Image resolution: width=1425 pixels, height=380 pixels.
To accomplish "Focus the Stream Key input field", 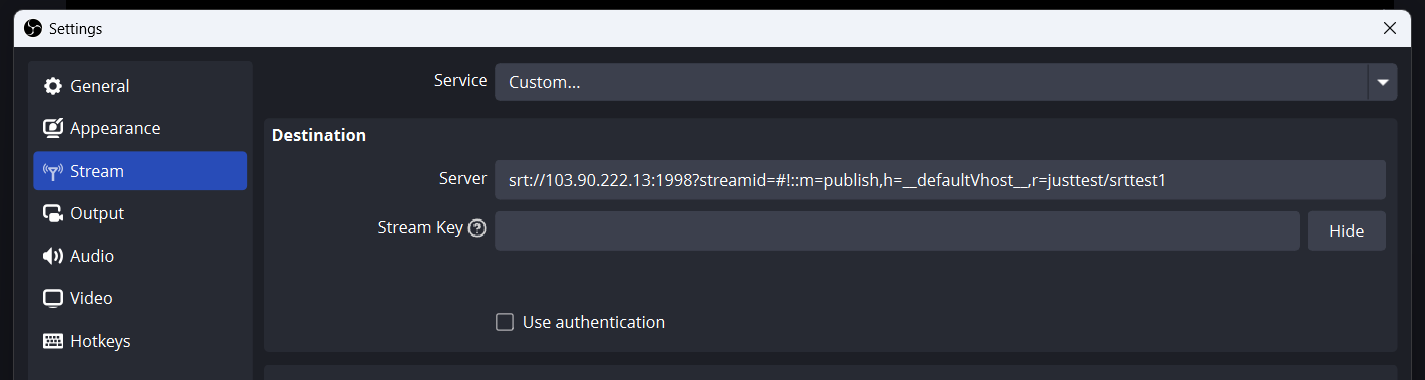I will click(x=897, y=231).
